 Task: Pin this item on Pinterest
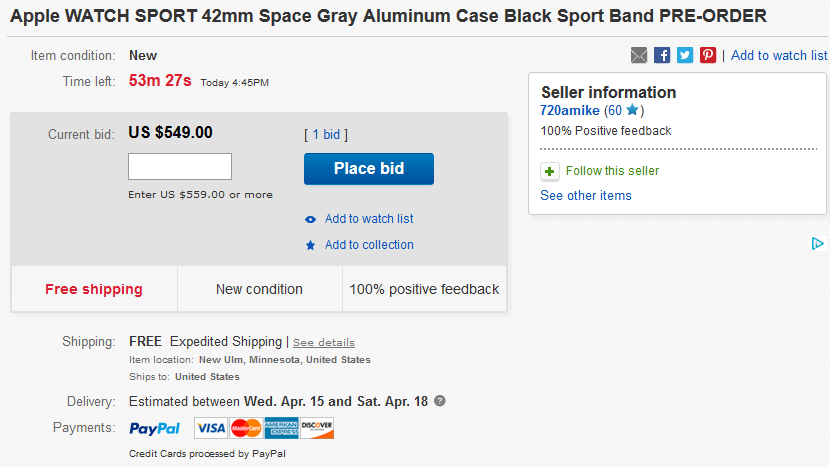pos(708,55)
